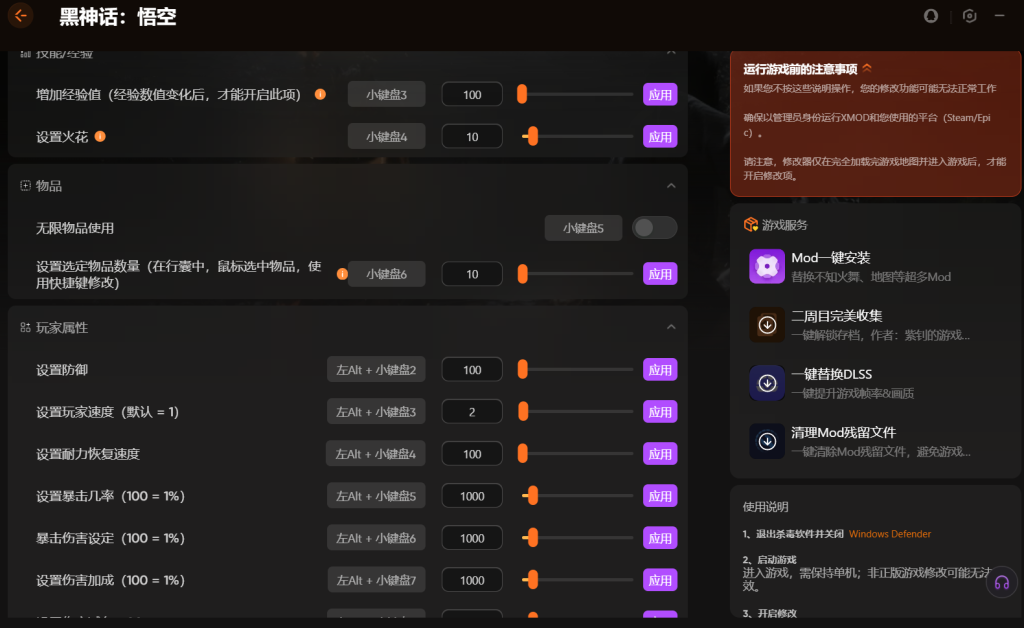Viewport: 1024px width, 628px height.
Task: Change the 小键盘6 hotkey for 设置选定物品数量
Action: coord(387,274)
